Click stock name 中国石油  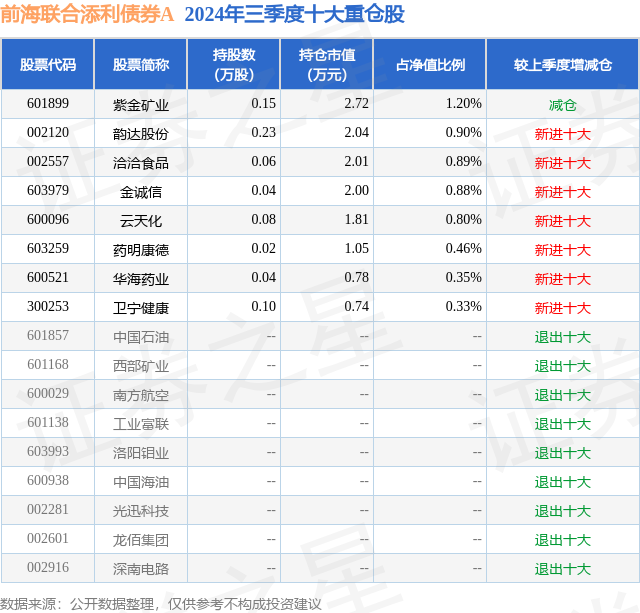(x=141, y=337)
